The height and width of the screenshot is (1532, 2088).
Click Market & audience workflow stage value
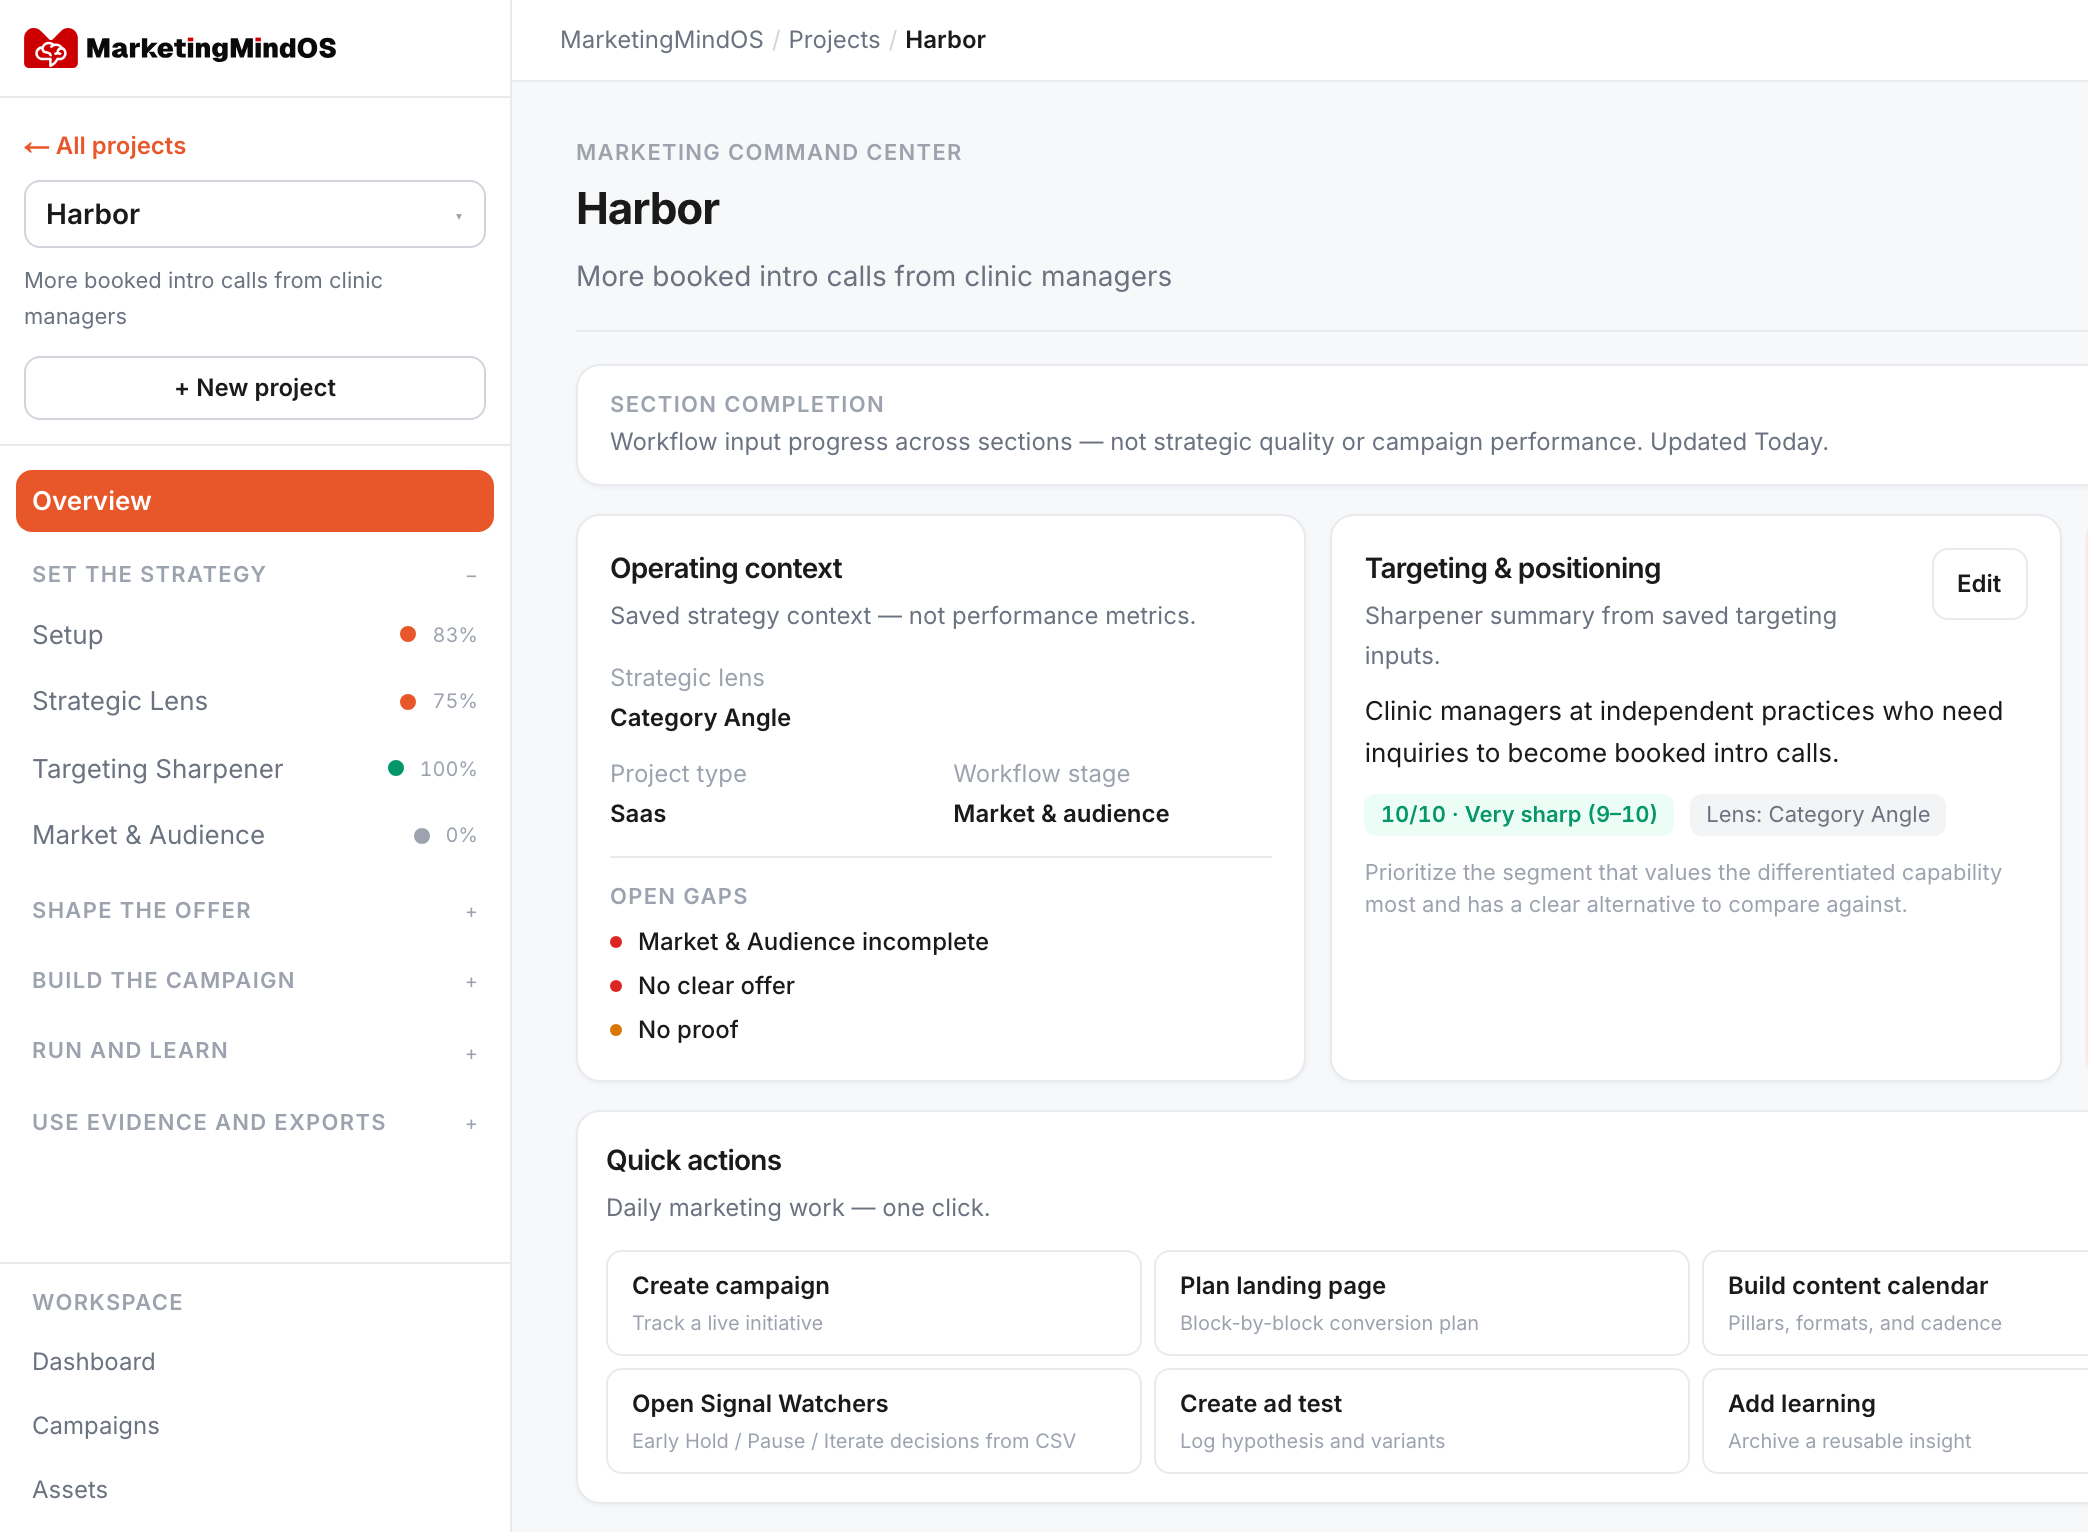click(1061, 814)
